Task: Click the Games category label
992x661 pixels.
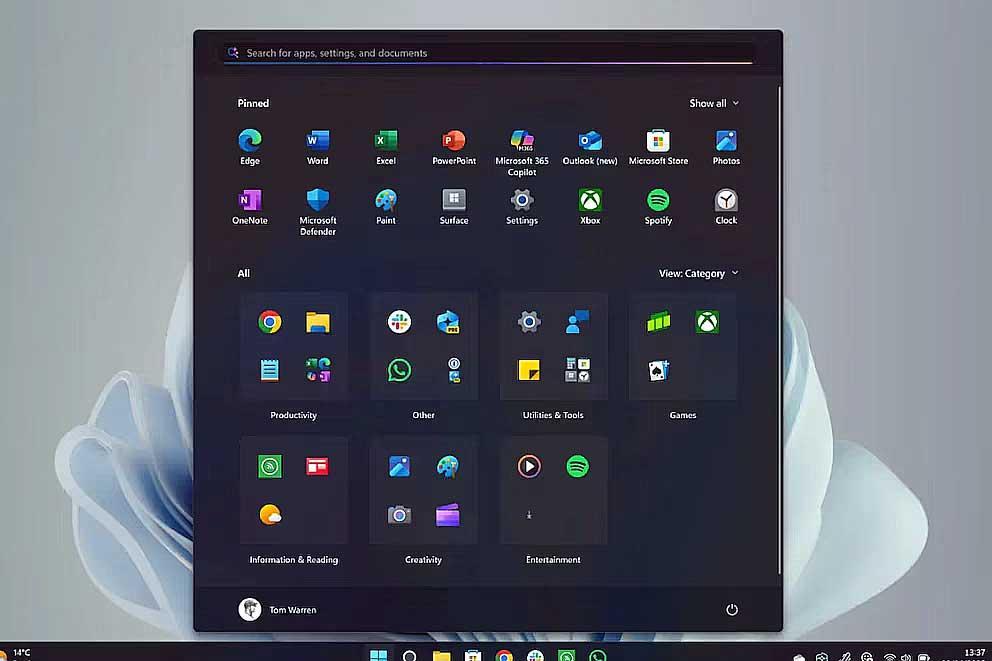Action: [x=683, y=415]
